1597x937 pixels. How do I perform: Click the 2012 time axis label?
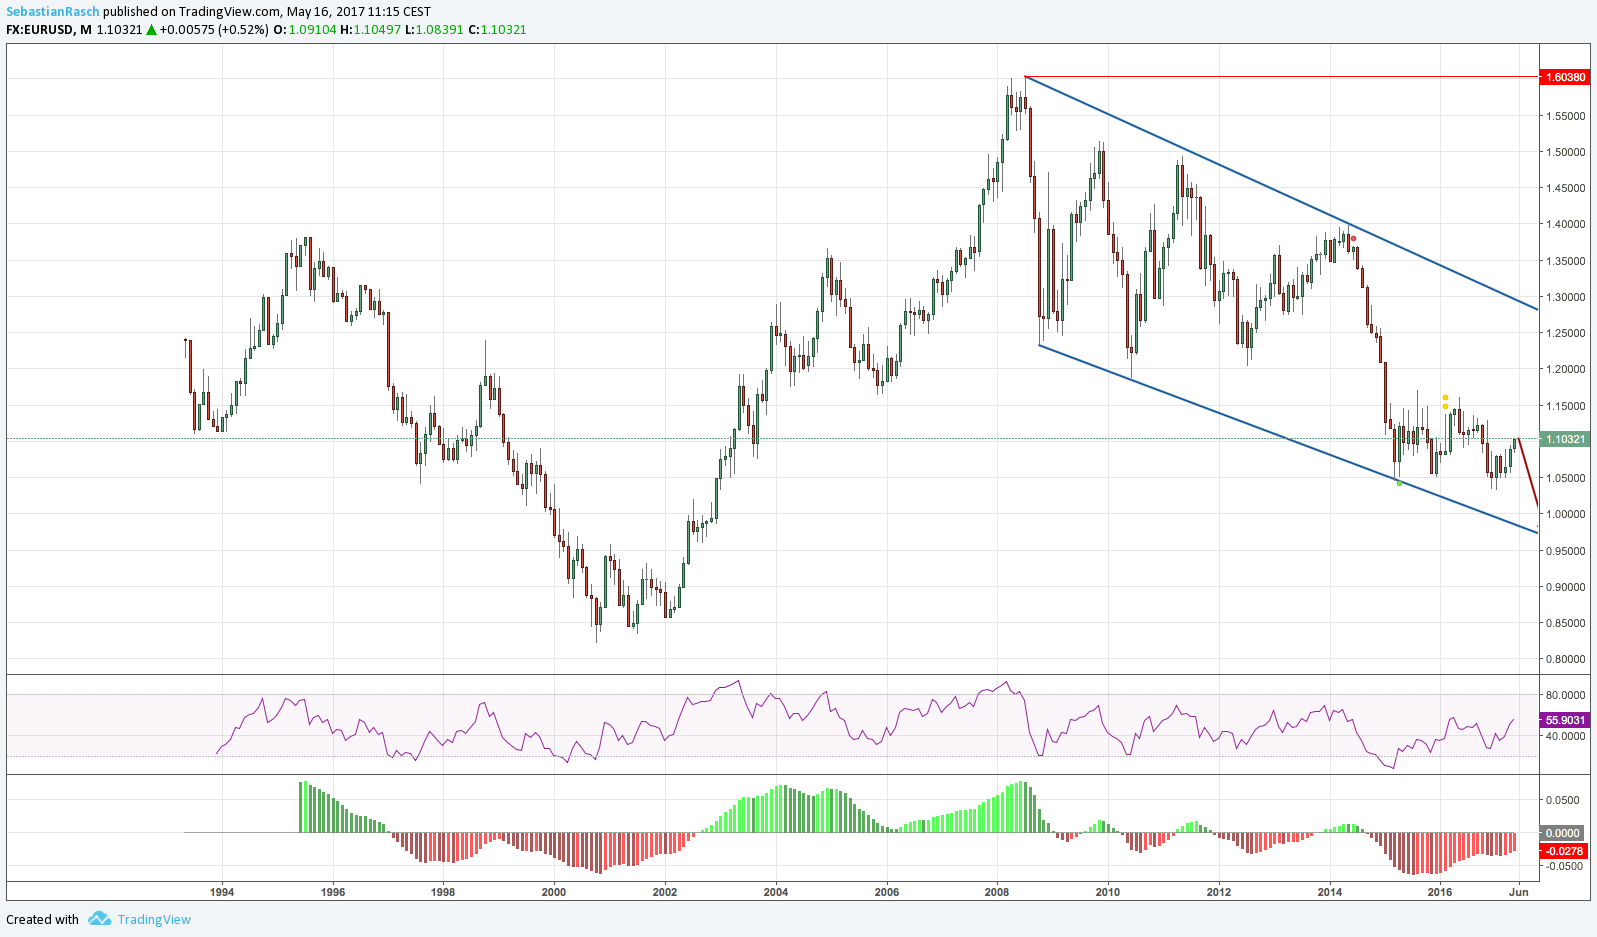pos(1219,892)
